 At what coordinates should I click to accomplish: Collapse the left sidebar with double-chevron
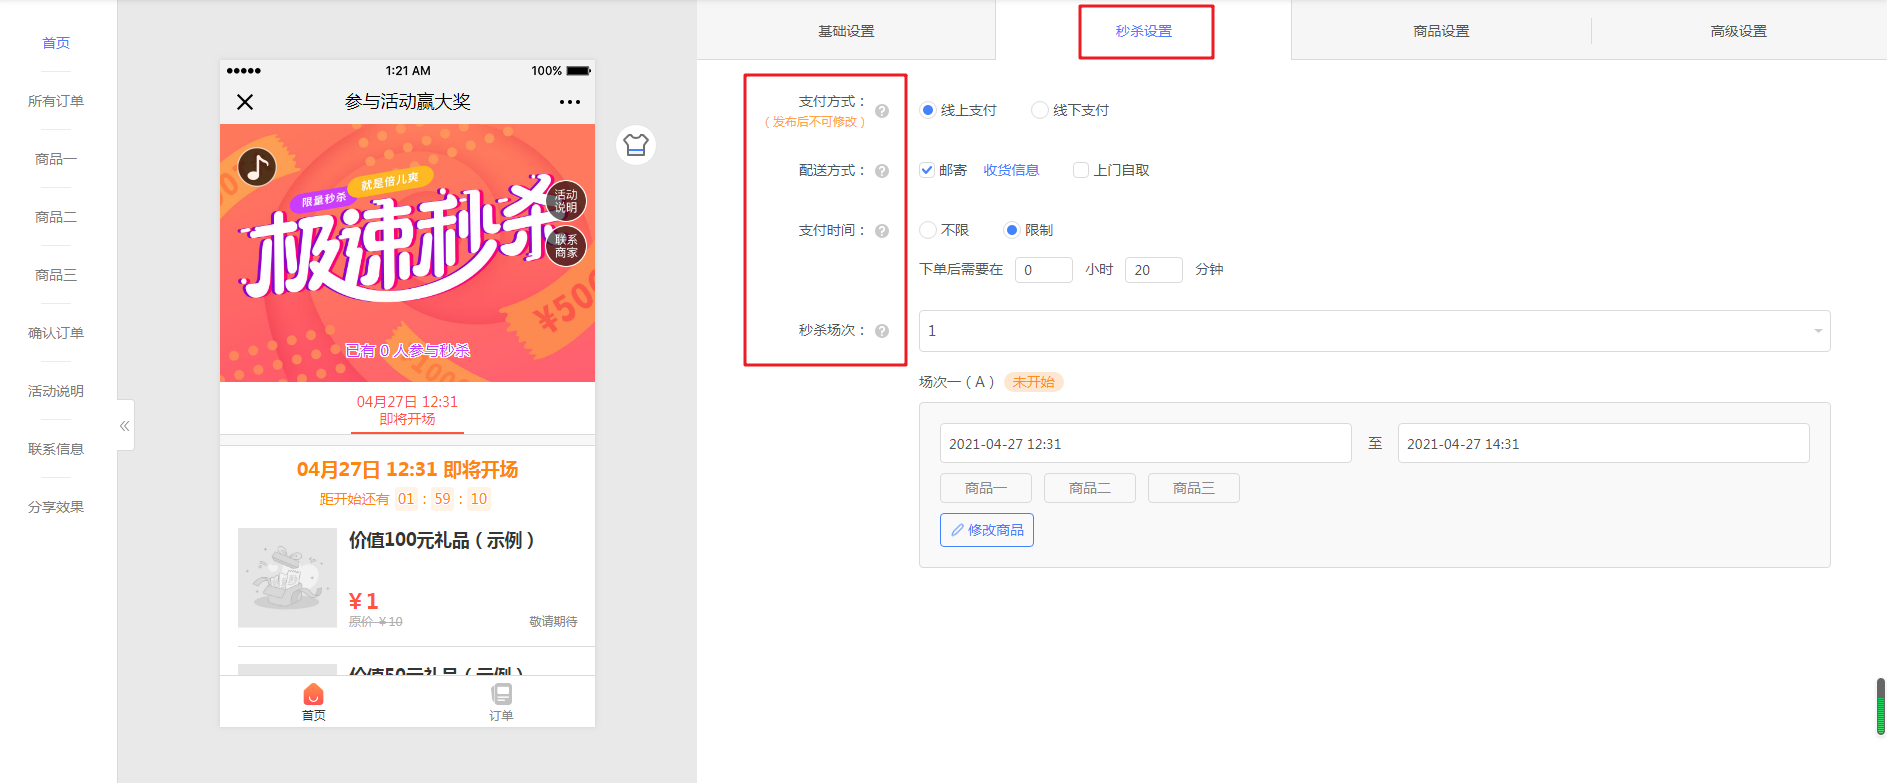125,426
